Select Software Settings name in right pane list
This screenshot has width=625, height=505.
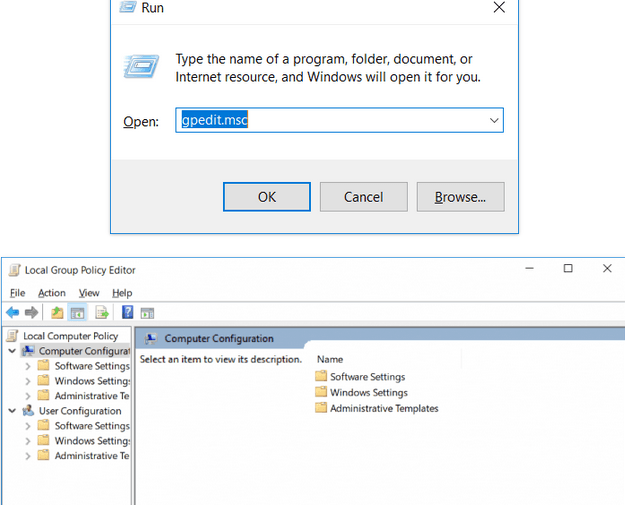(368, 377)
